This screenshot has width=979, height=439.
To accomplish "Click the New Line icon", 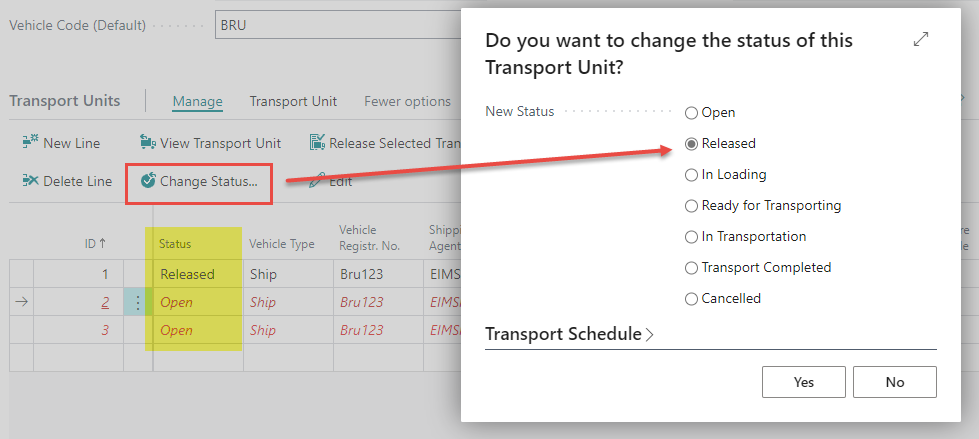I will tap(30, 143).
